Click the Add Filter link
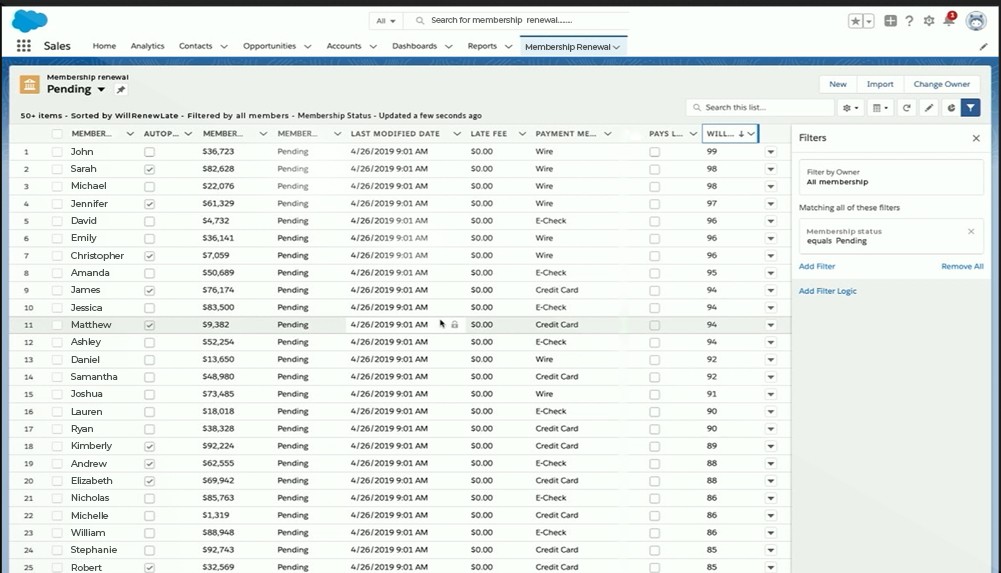 817,266
